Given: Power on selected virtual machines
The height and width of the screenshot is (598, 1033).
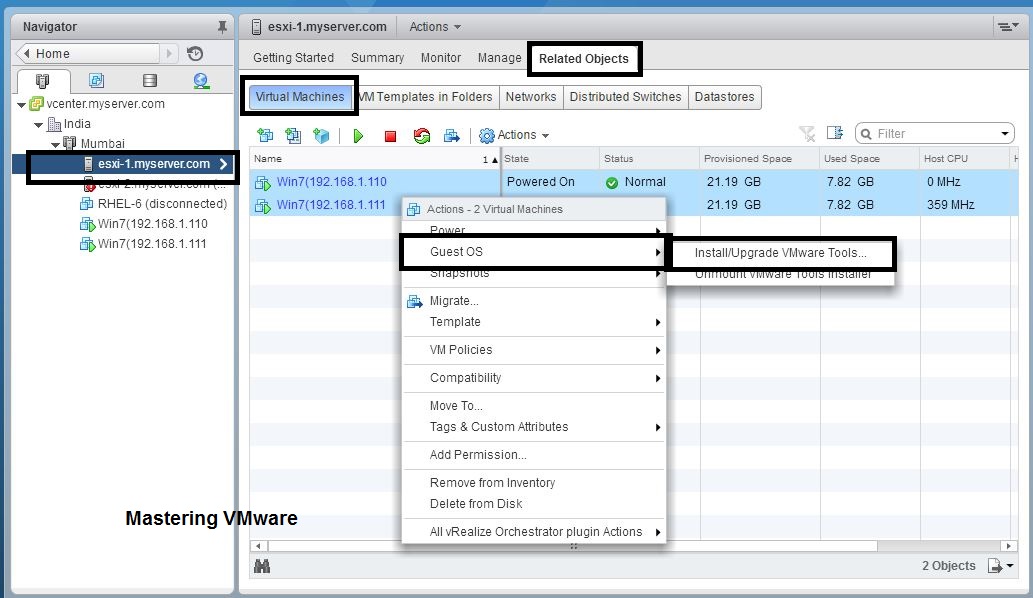Looking at the screenshot, I should click(x=358, y=136).
